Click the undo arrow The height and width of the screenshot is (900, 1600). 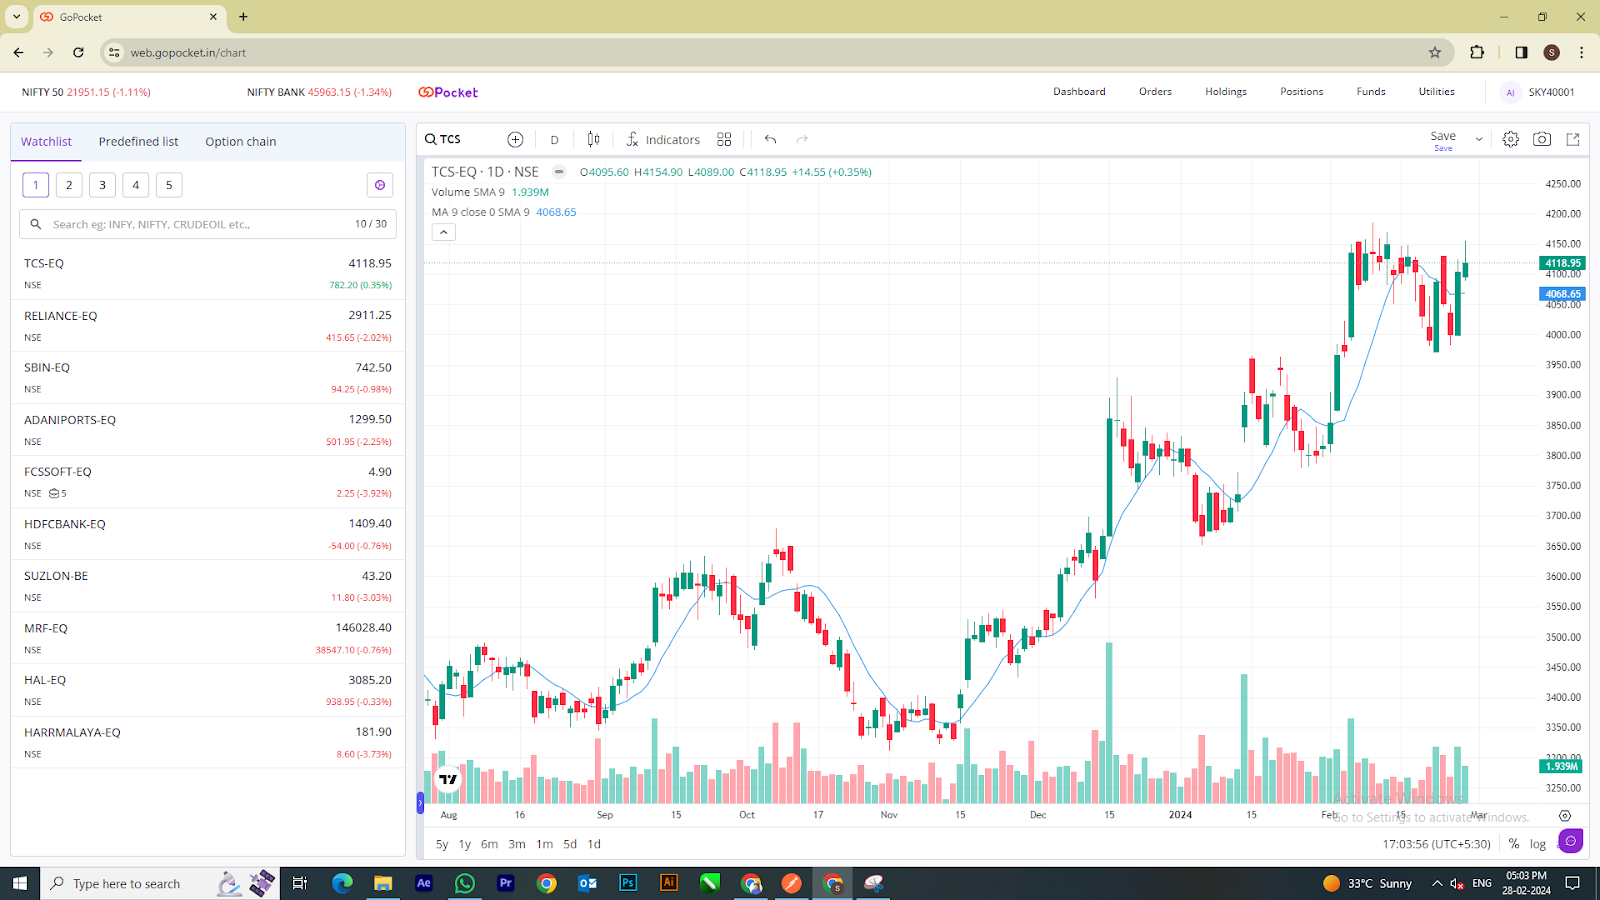(769, 139)
